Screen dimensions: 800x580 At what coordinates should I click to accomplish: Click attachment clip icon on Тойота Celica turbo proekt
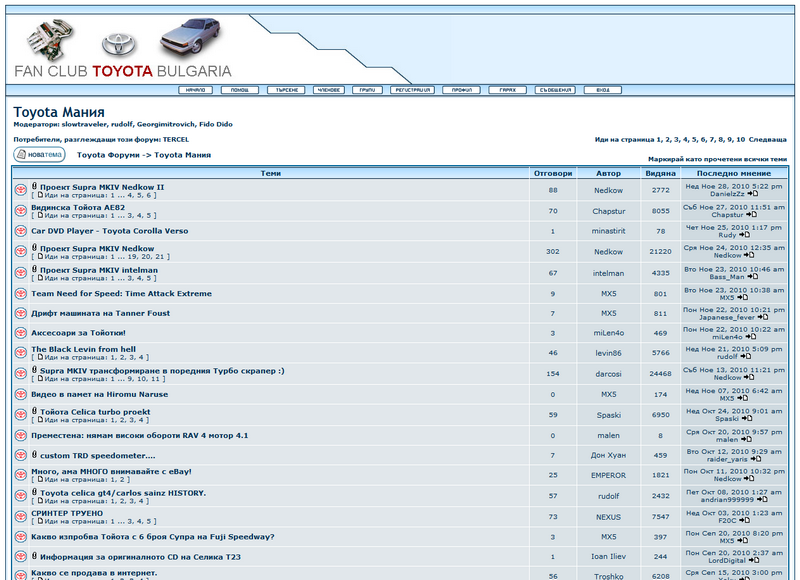pyautogui.click(x=34, y=411)
